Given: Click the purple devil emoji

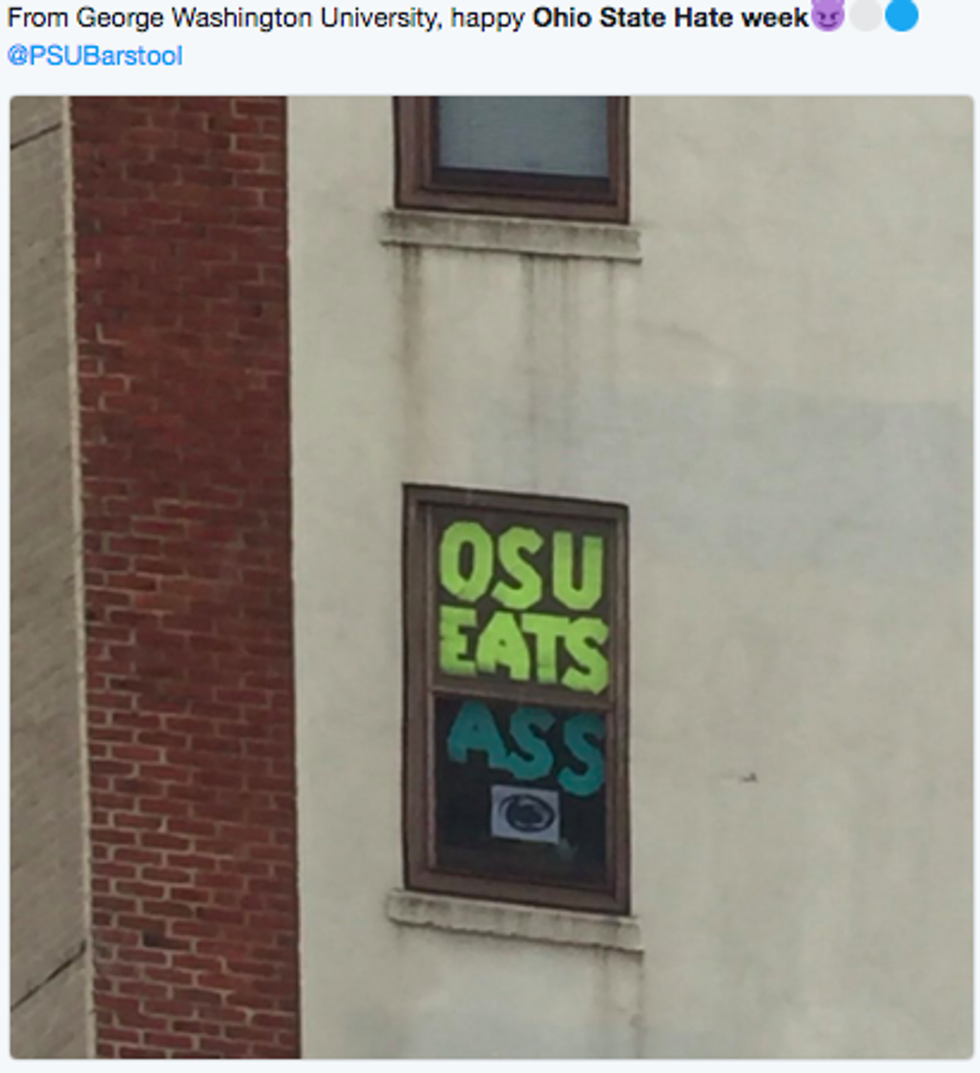Looking at the screenshot, I should tap(828, 15).
